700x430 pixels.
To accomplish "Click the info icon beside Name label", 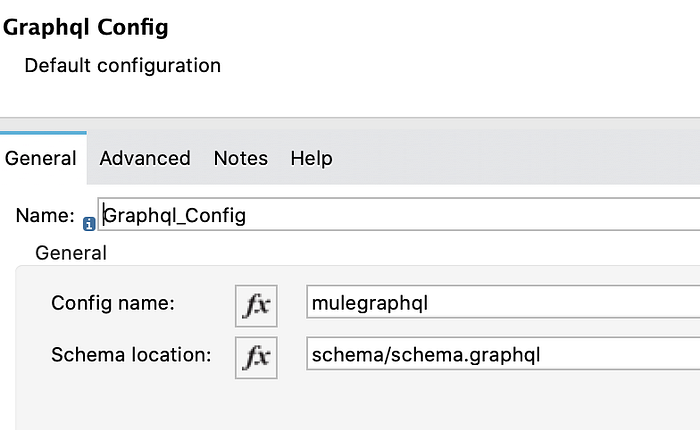I will 89,224.
